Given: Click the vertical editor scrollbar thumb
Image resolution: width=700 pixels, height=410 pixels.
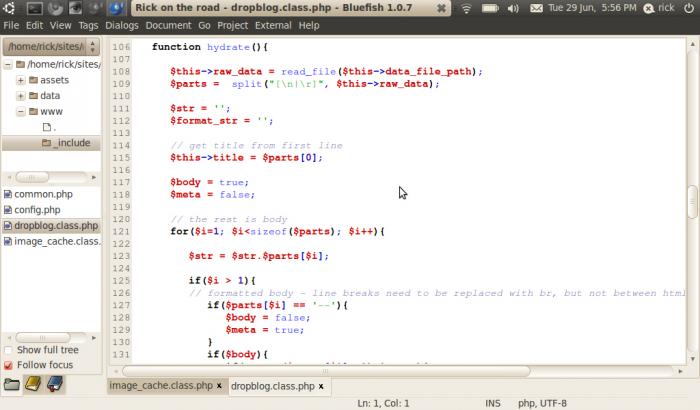Looking at the screenshot, I should 692,202.
